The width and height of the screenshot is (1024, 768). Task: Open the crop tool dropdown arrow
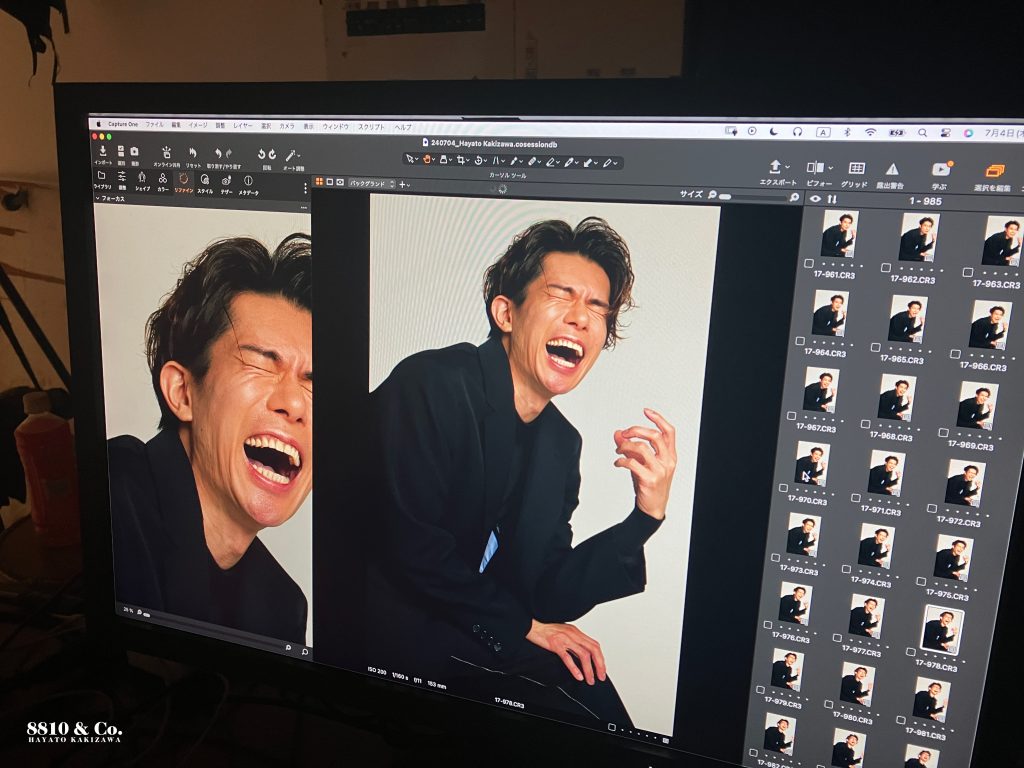click(468, 161)
